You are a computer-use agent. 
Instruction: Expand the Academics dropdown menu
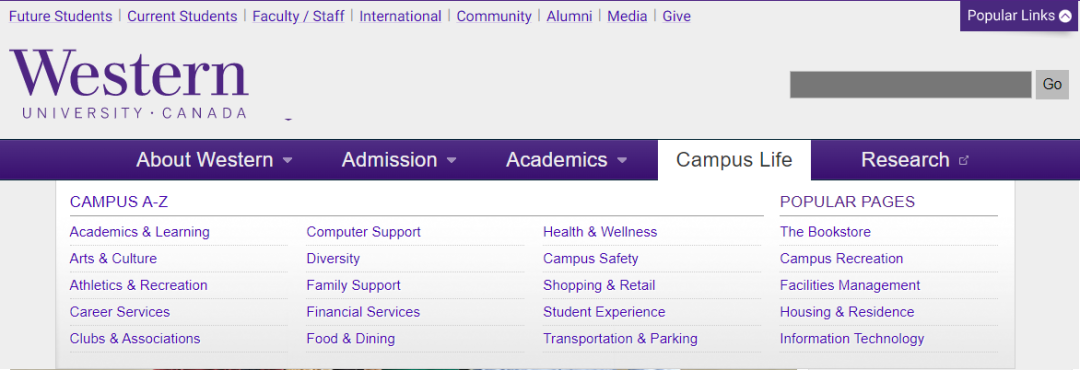[567, 160]
